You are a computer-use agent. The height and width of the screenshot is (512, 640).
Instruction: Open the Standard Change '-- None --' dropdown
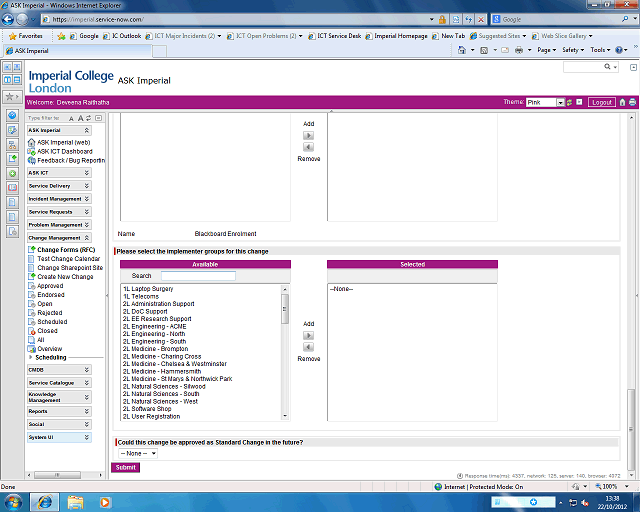click(138, 453)
